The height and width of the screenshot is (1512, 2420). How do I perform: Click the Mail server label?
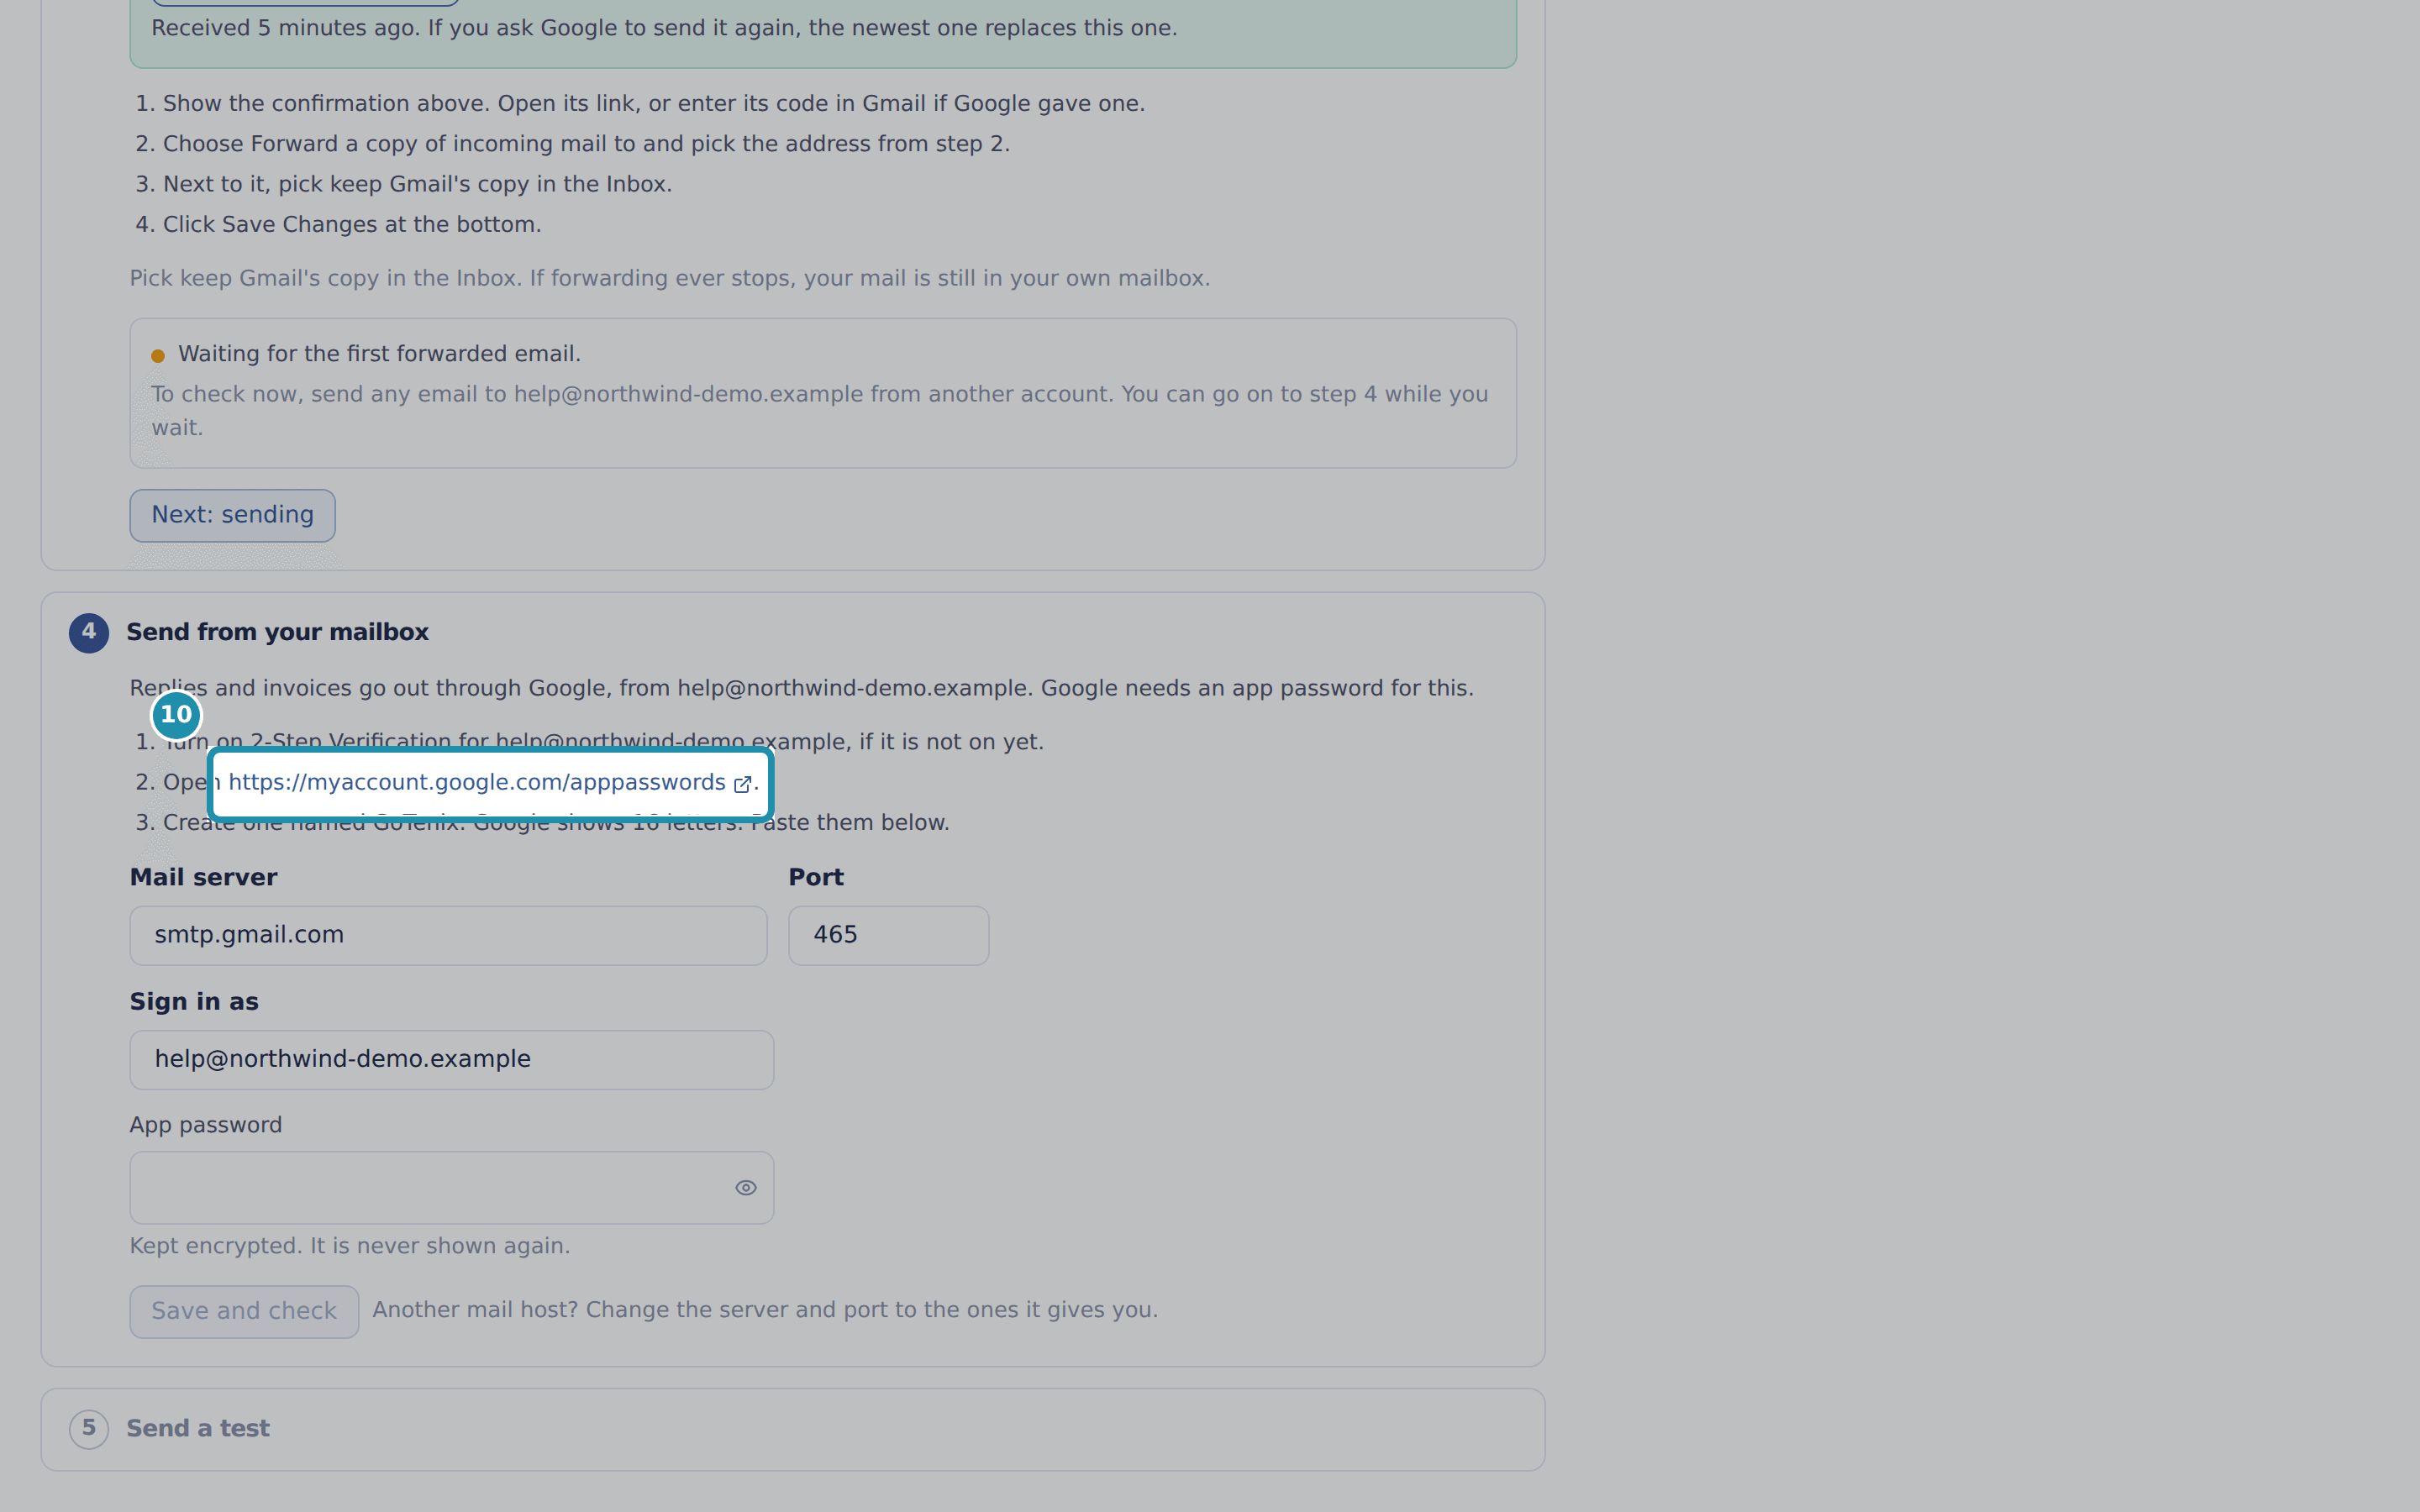point(203,877)
